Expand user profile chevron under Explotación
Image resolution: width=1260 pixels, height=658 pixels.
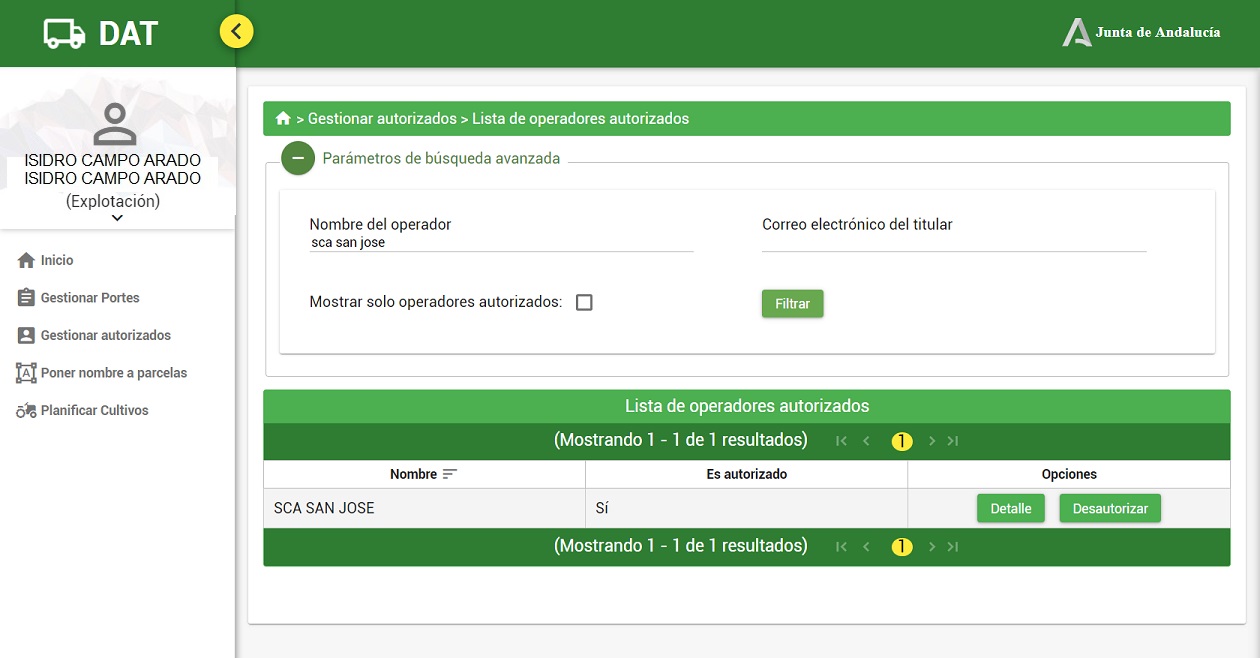point(117,218)
